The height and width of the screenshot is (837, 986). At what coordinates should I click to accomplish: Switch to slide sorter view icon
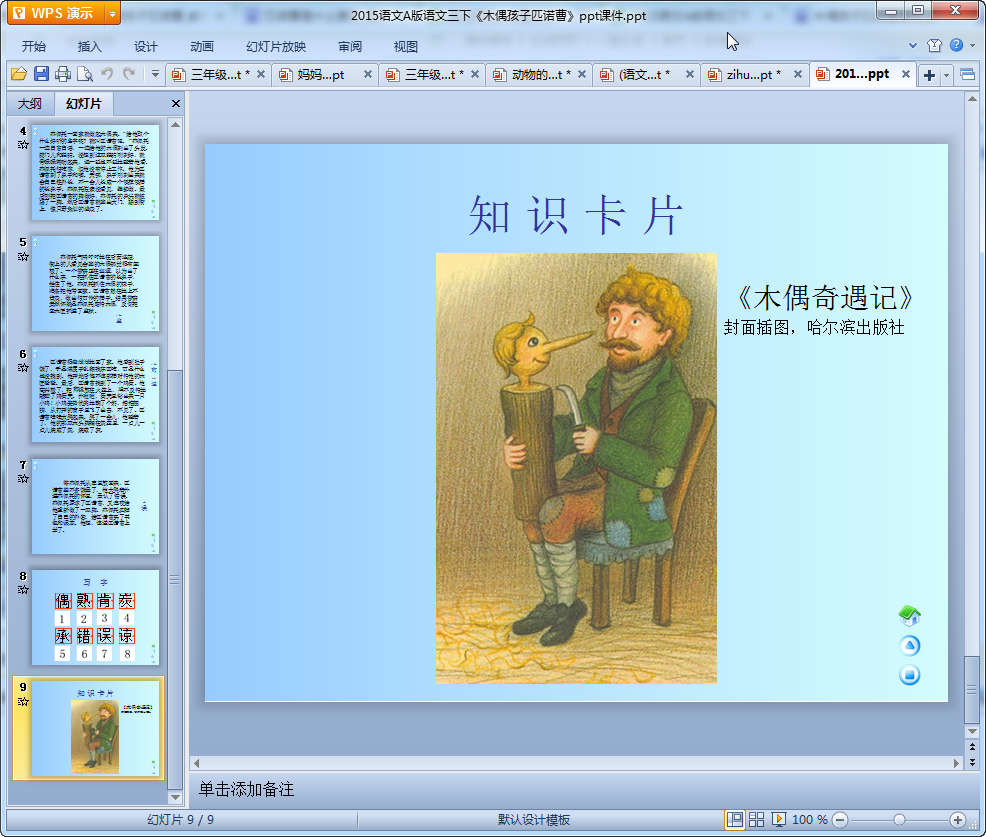click(756, 819)
